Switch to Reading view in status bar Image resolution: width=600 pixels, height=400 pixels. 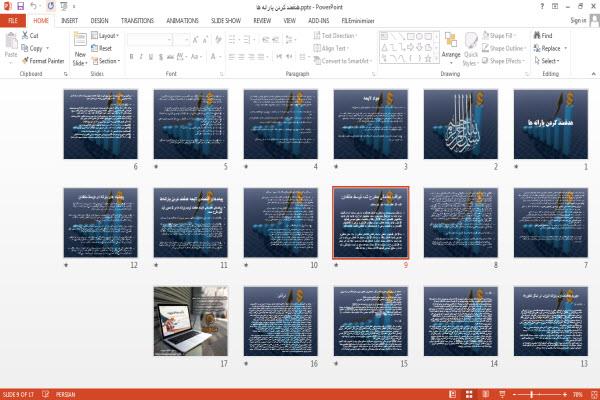pos(486,394)
